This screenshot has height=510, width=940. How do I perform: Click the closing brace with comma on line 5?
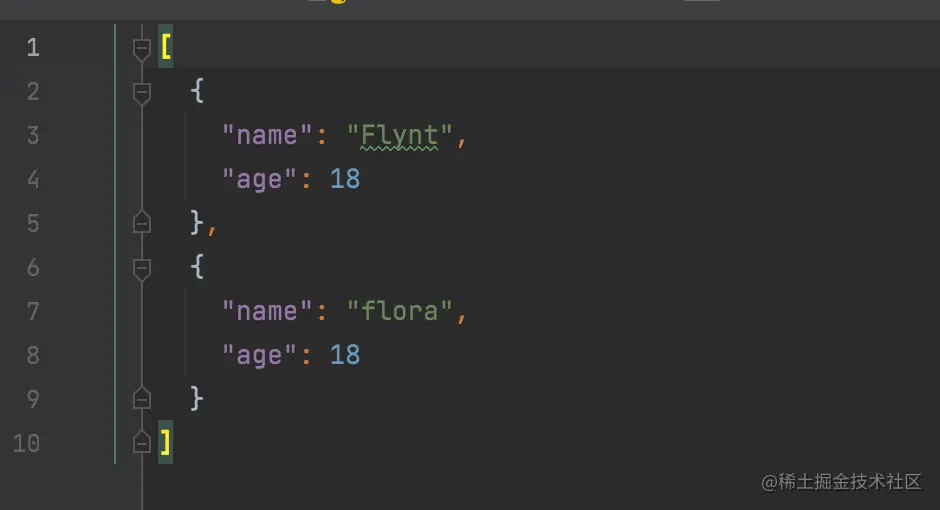tap(203, 223)
